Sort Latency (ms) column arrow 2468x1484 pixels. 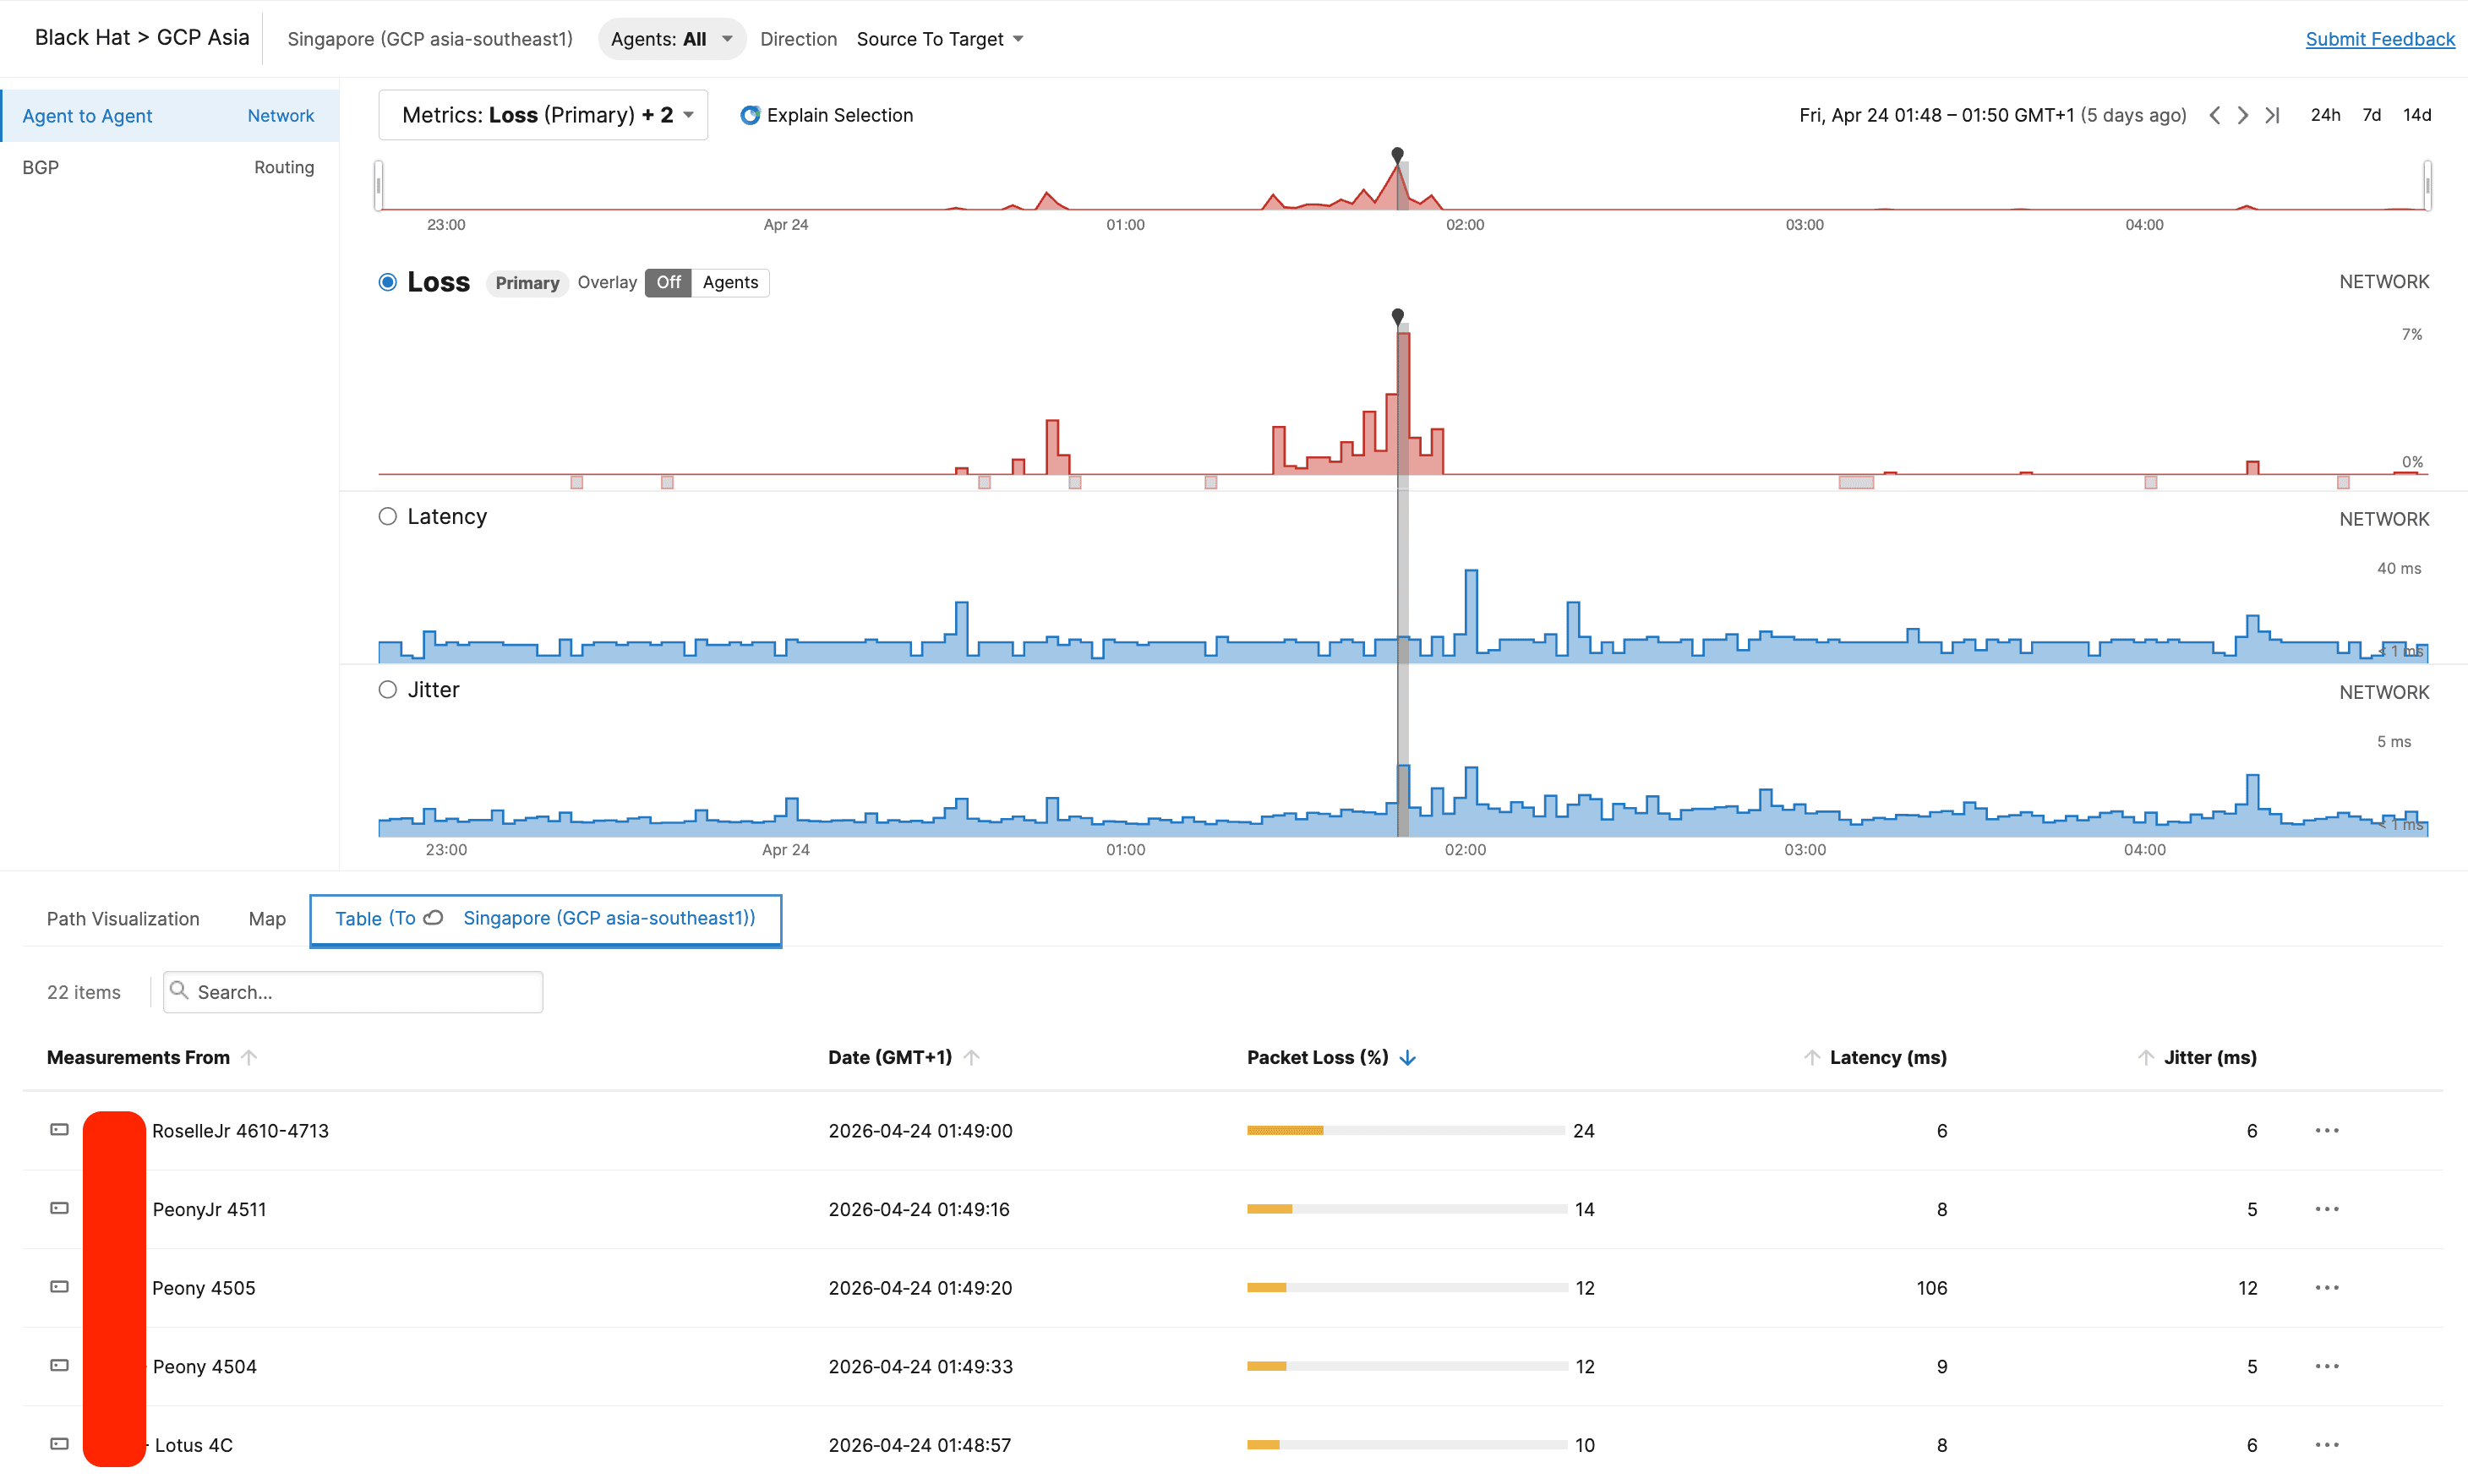coord(1811,1057)
